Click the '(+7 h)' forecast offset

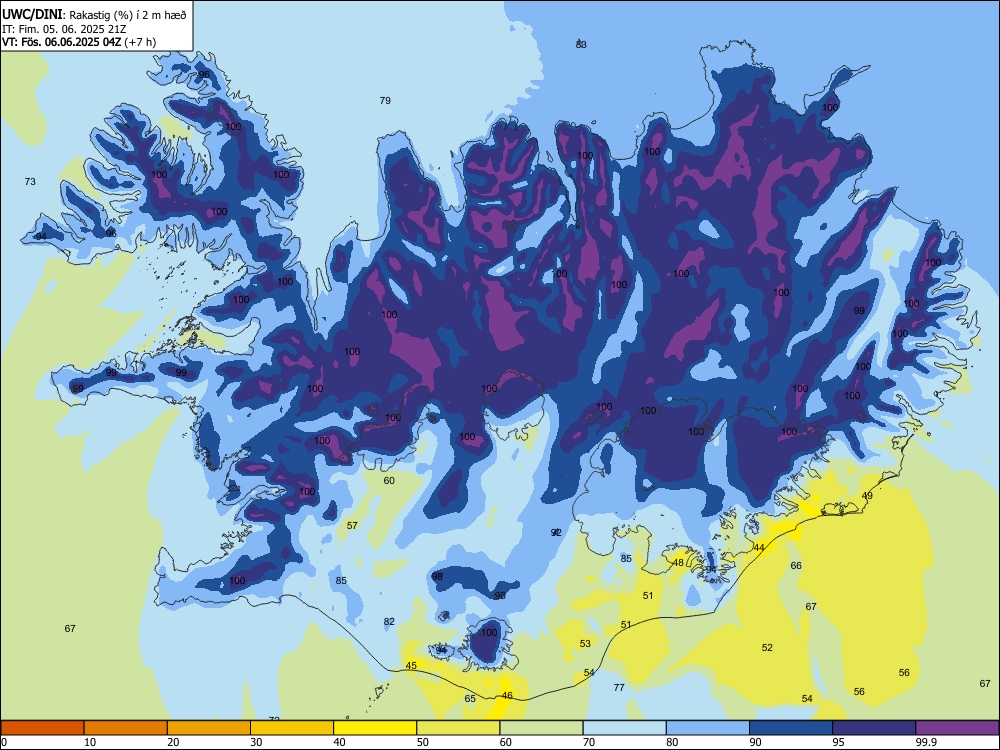click(x=140, y=42)
